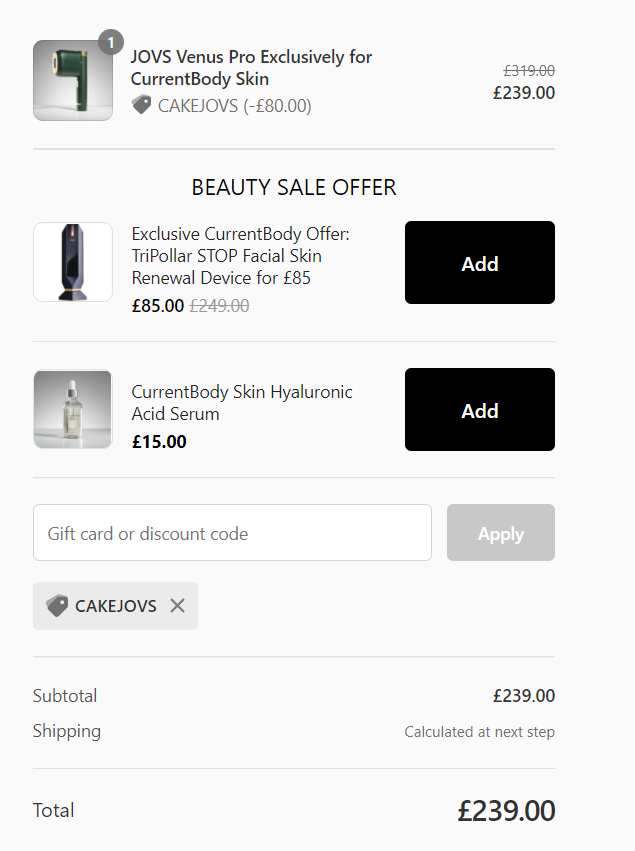Open the TriPollar STOP product thumbnail
This screenshot has height=851, width=635.
point(73,262)
